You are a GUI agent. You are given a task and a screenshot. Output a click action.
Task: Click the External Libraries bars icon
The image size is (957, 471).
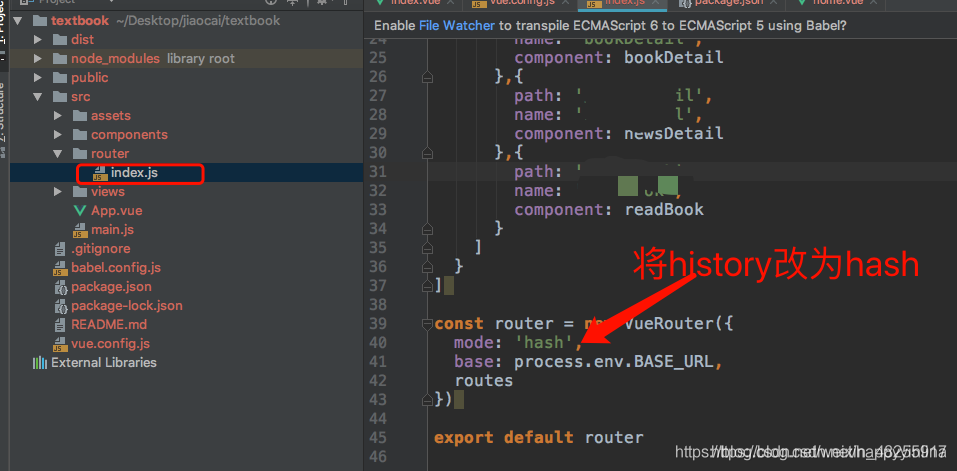(40, 363)
